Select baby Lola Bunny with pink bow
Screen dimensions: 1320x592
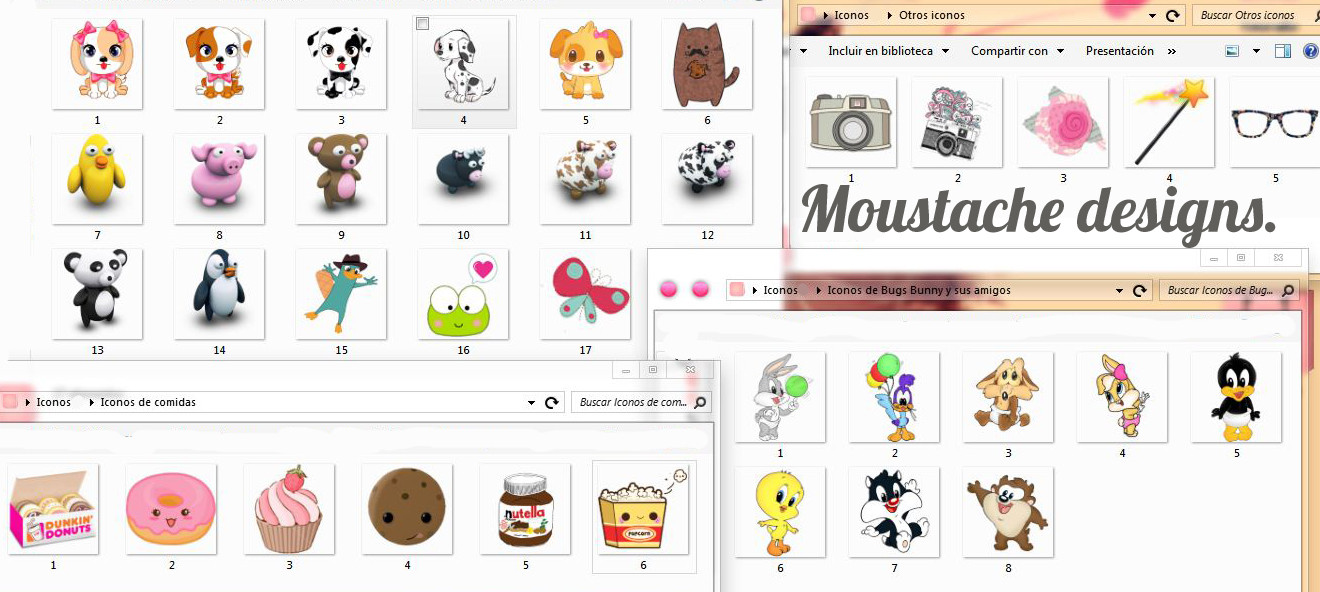pos(1122,397)
